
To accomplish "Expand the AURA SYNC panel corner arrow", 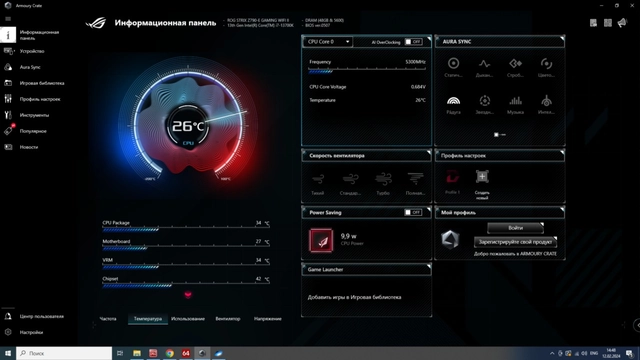I will [562, 39].
